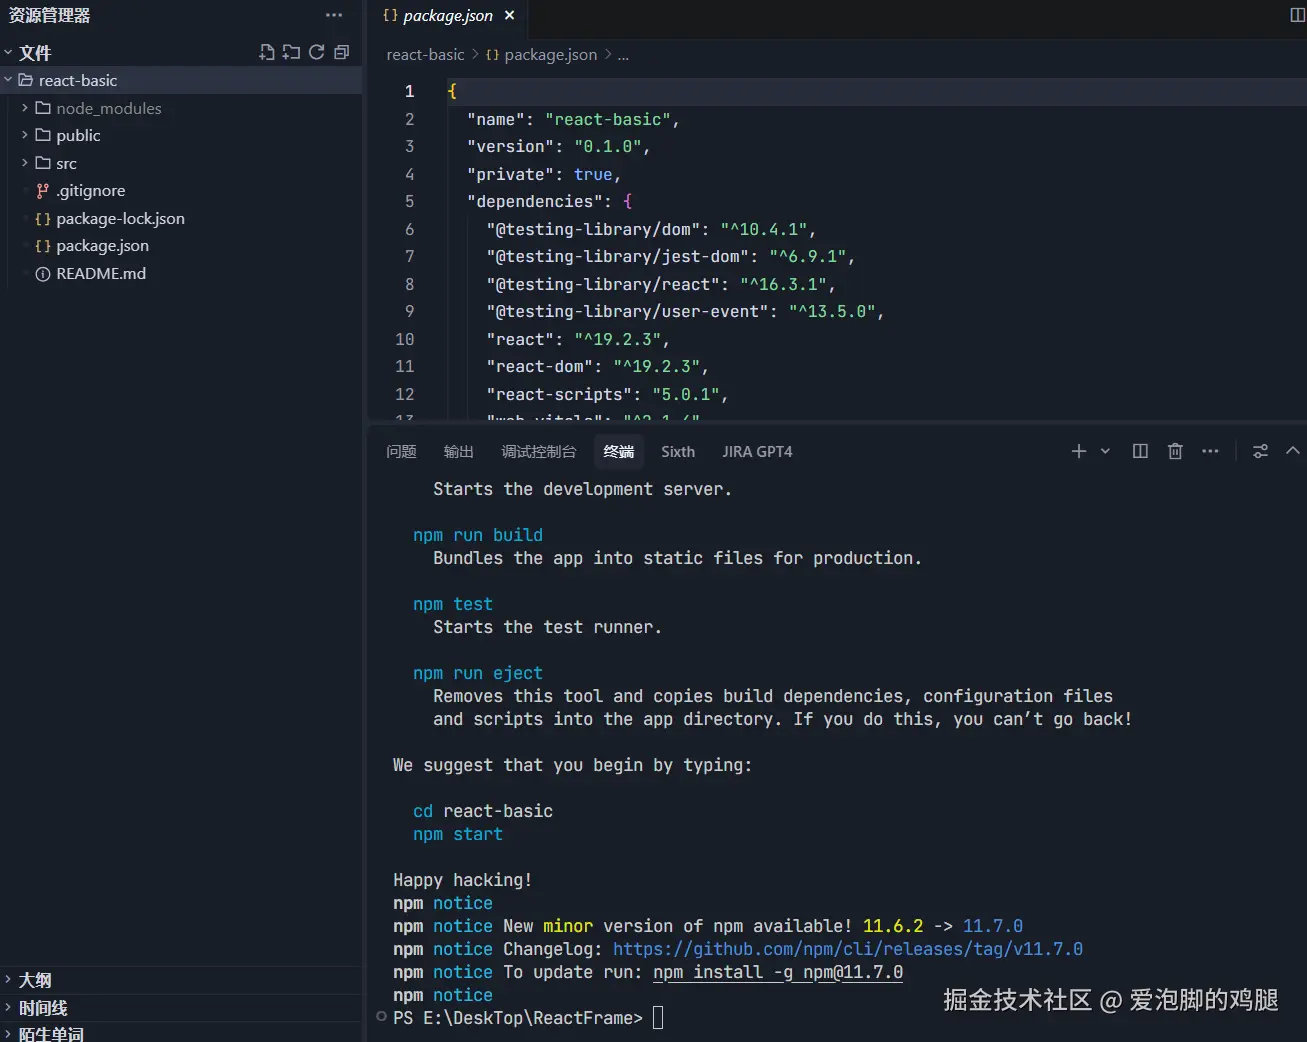Image resolution: width=1307 pixels, height=1042 pixels.
Task: Click "npm run build" in terminal output
Action: point(478,535)
